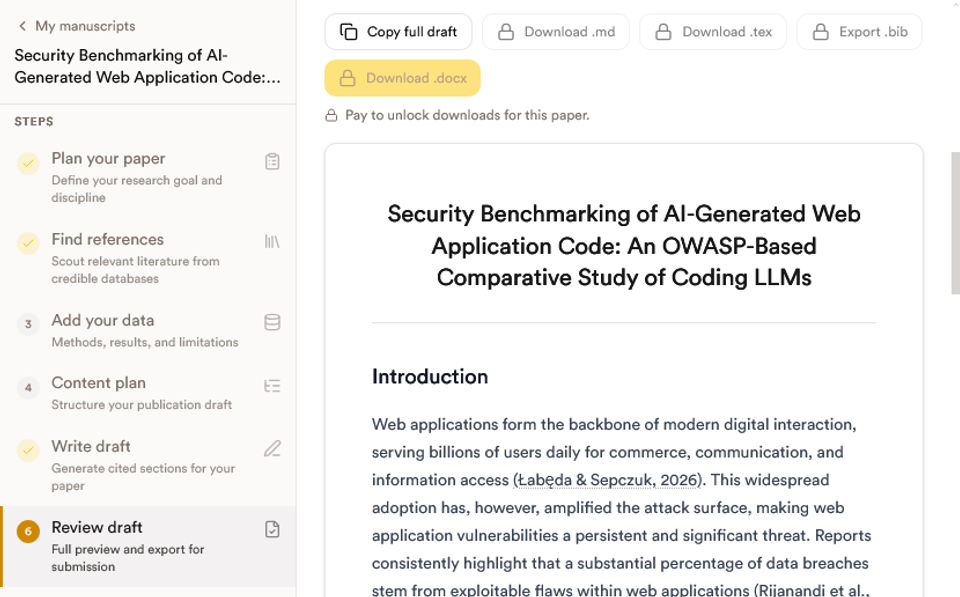The image size is (960, 597).
Task: Click the lock icon on Download .md
Action: [x=506, y=32]
